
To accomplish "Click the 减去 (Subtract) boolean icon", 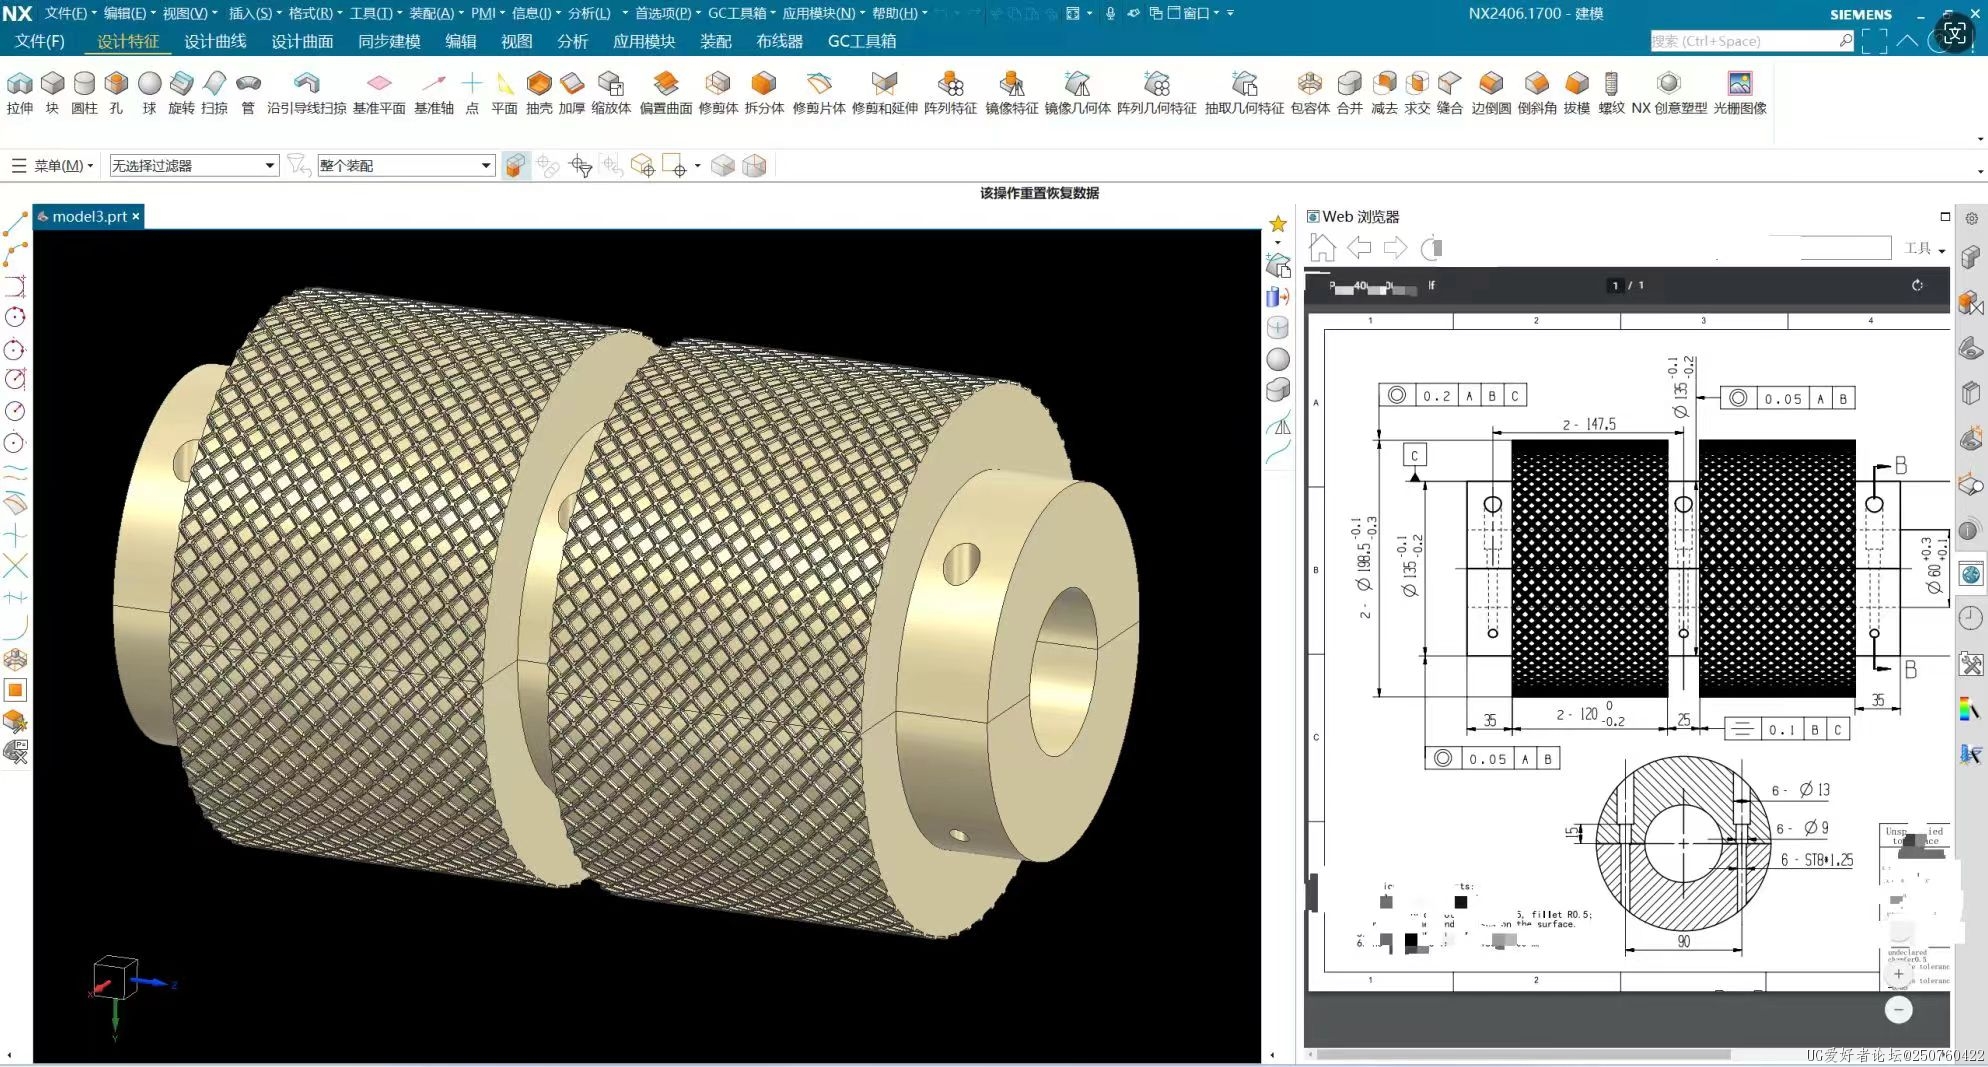I will point(1384,92).
